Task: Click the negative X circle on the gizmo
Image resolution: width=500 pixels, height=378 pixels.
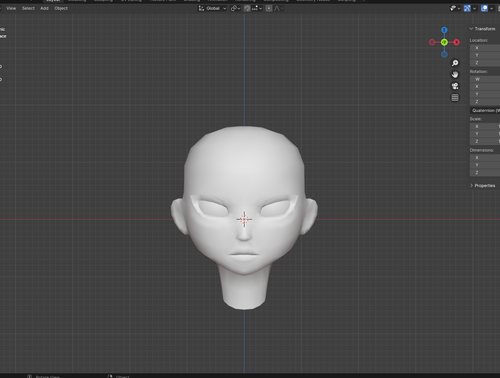Action: pos(432,42)
